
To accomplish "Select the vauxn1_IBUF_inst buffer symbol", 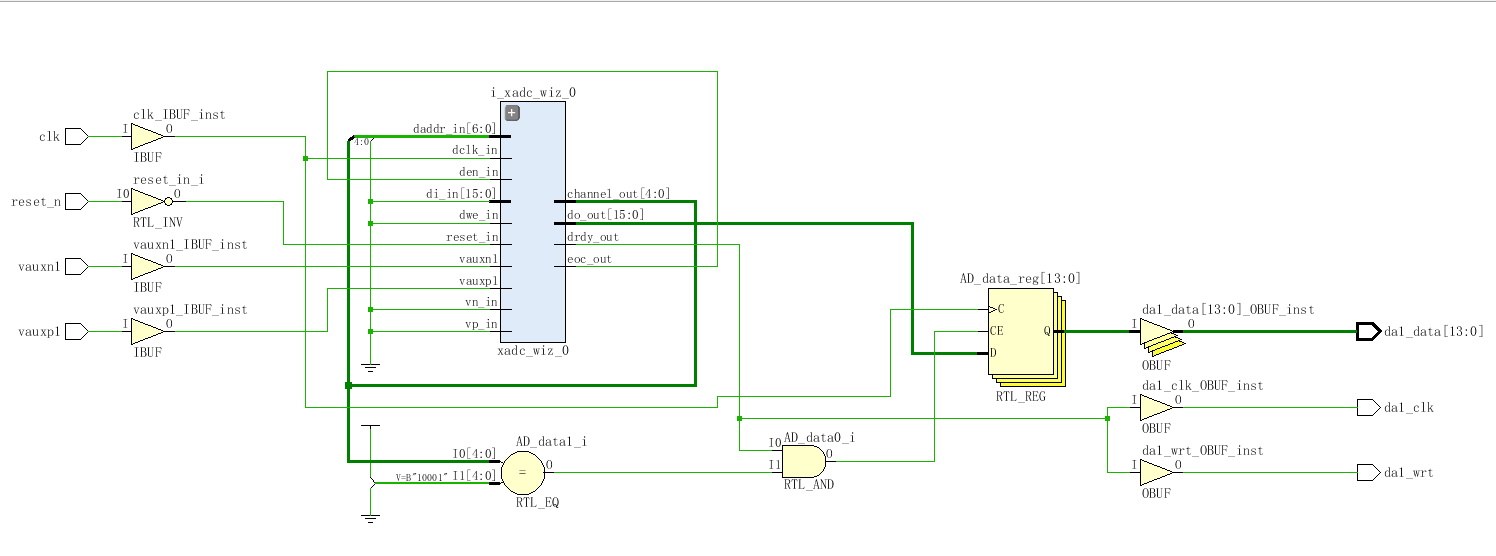I will [x=146, y=266].
